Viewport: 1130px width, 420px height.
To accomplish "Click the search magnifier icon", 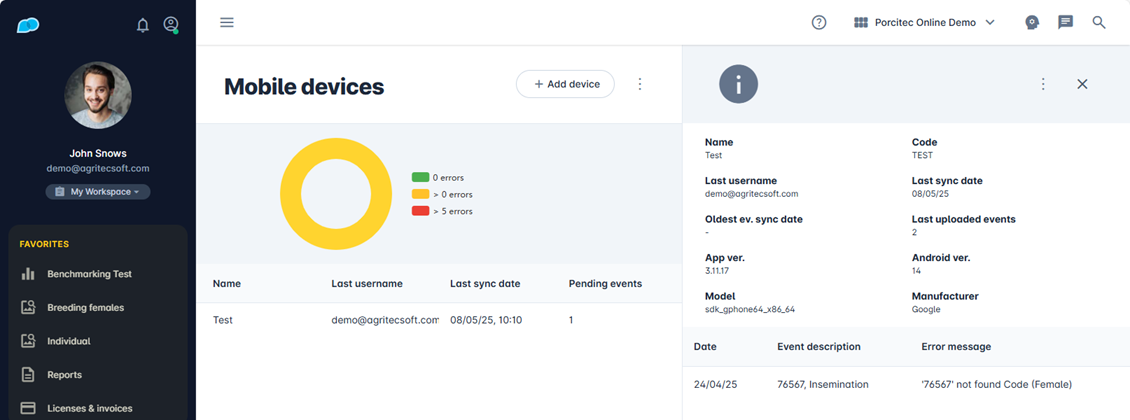I will pos(1099,22).
